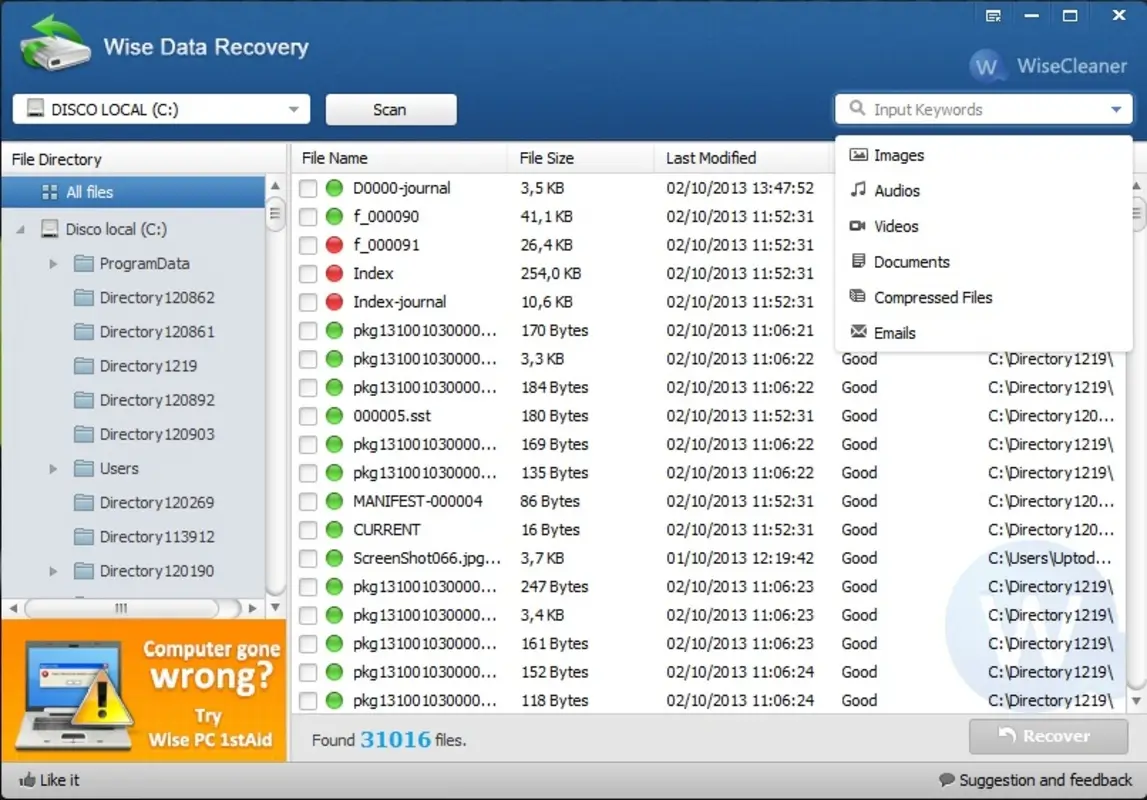Select Emails from the filter menu
The image size is (1147, 800).
click(x=895, y=332)
